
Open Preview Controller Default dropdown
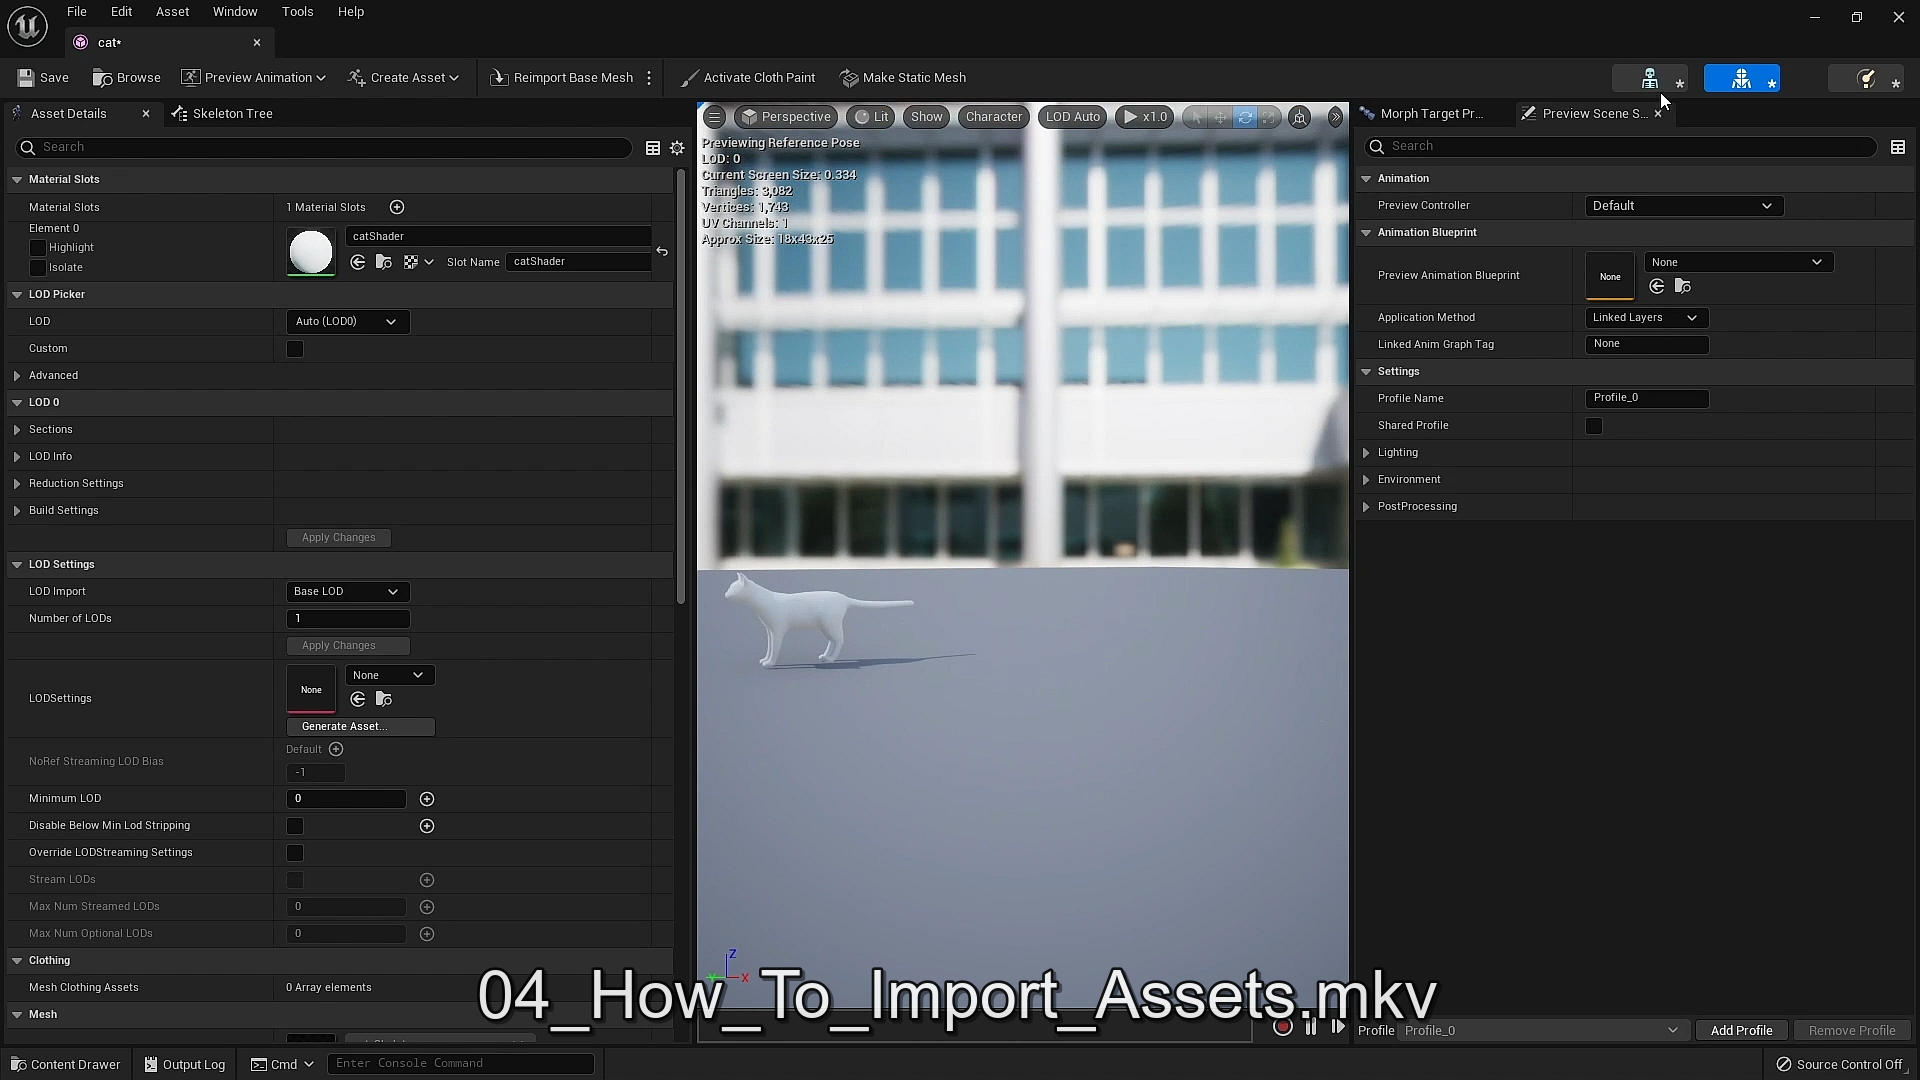pyautogui.click(x=1683, y=206)
